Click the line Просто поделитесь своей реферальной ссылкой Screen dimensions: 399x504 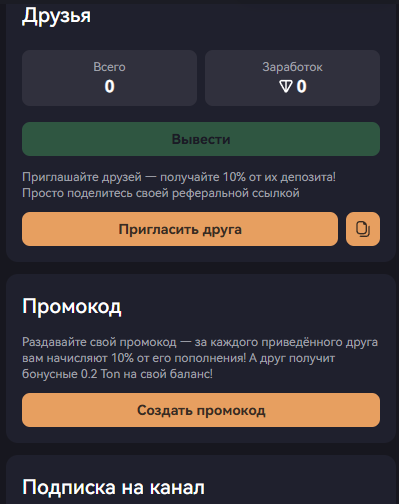[161, 193]
